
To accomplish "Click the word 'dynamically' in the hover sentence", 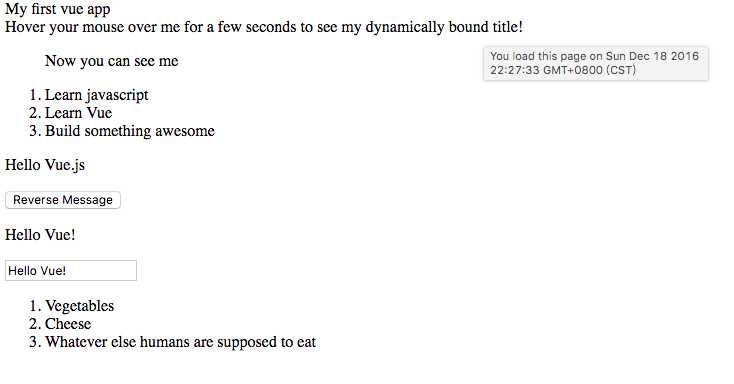I will tap(404, 27).
